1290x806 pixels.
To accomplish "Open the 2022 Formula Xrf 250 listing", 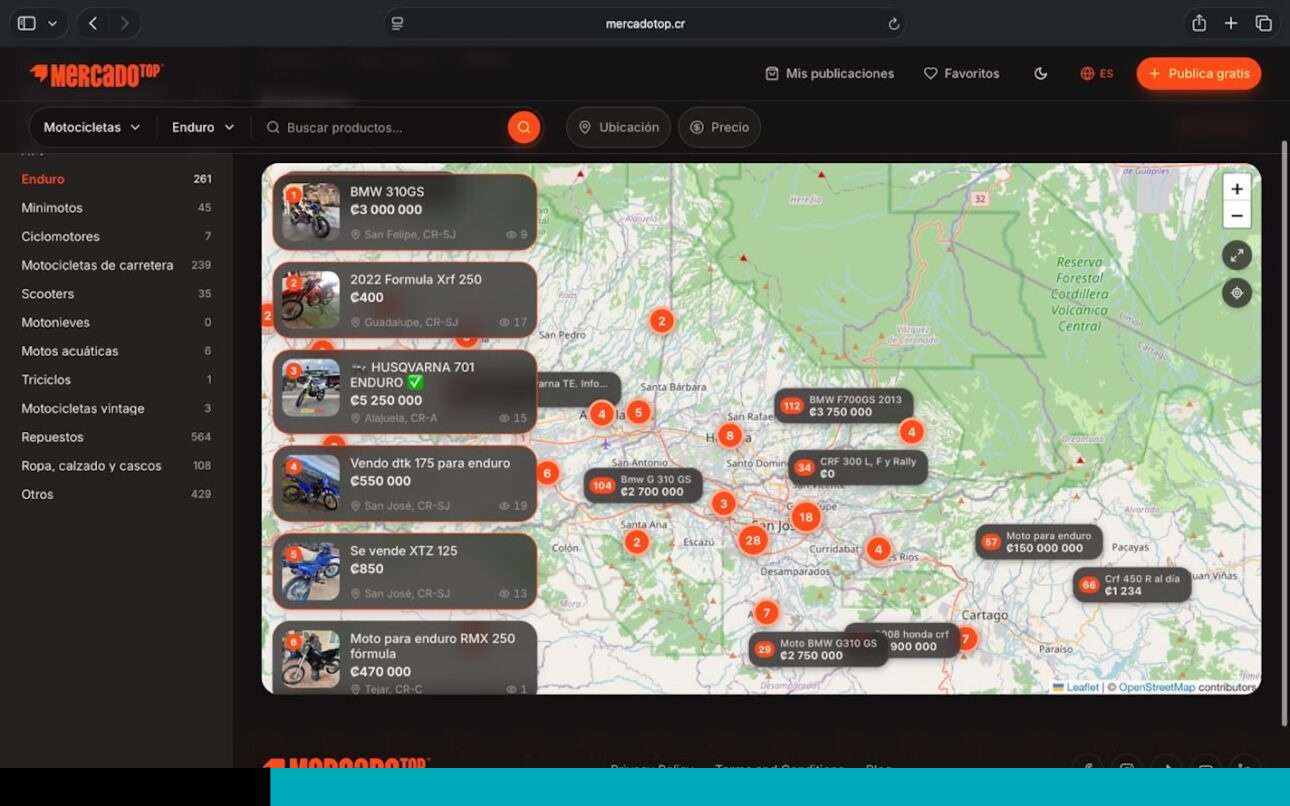I will (x=405, y=300).
